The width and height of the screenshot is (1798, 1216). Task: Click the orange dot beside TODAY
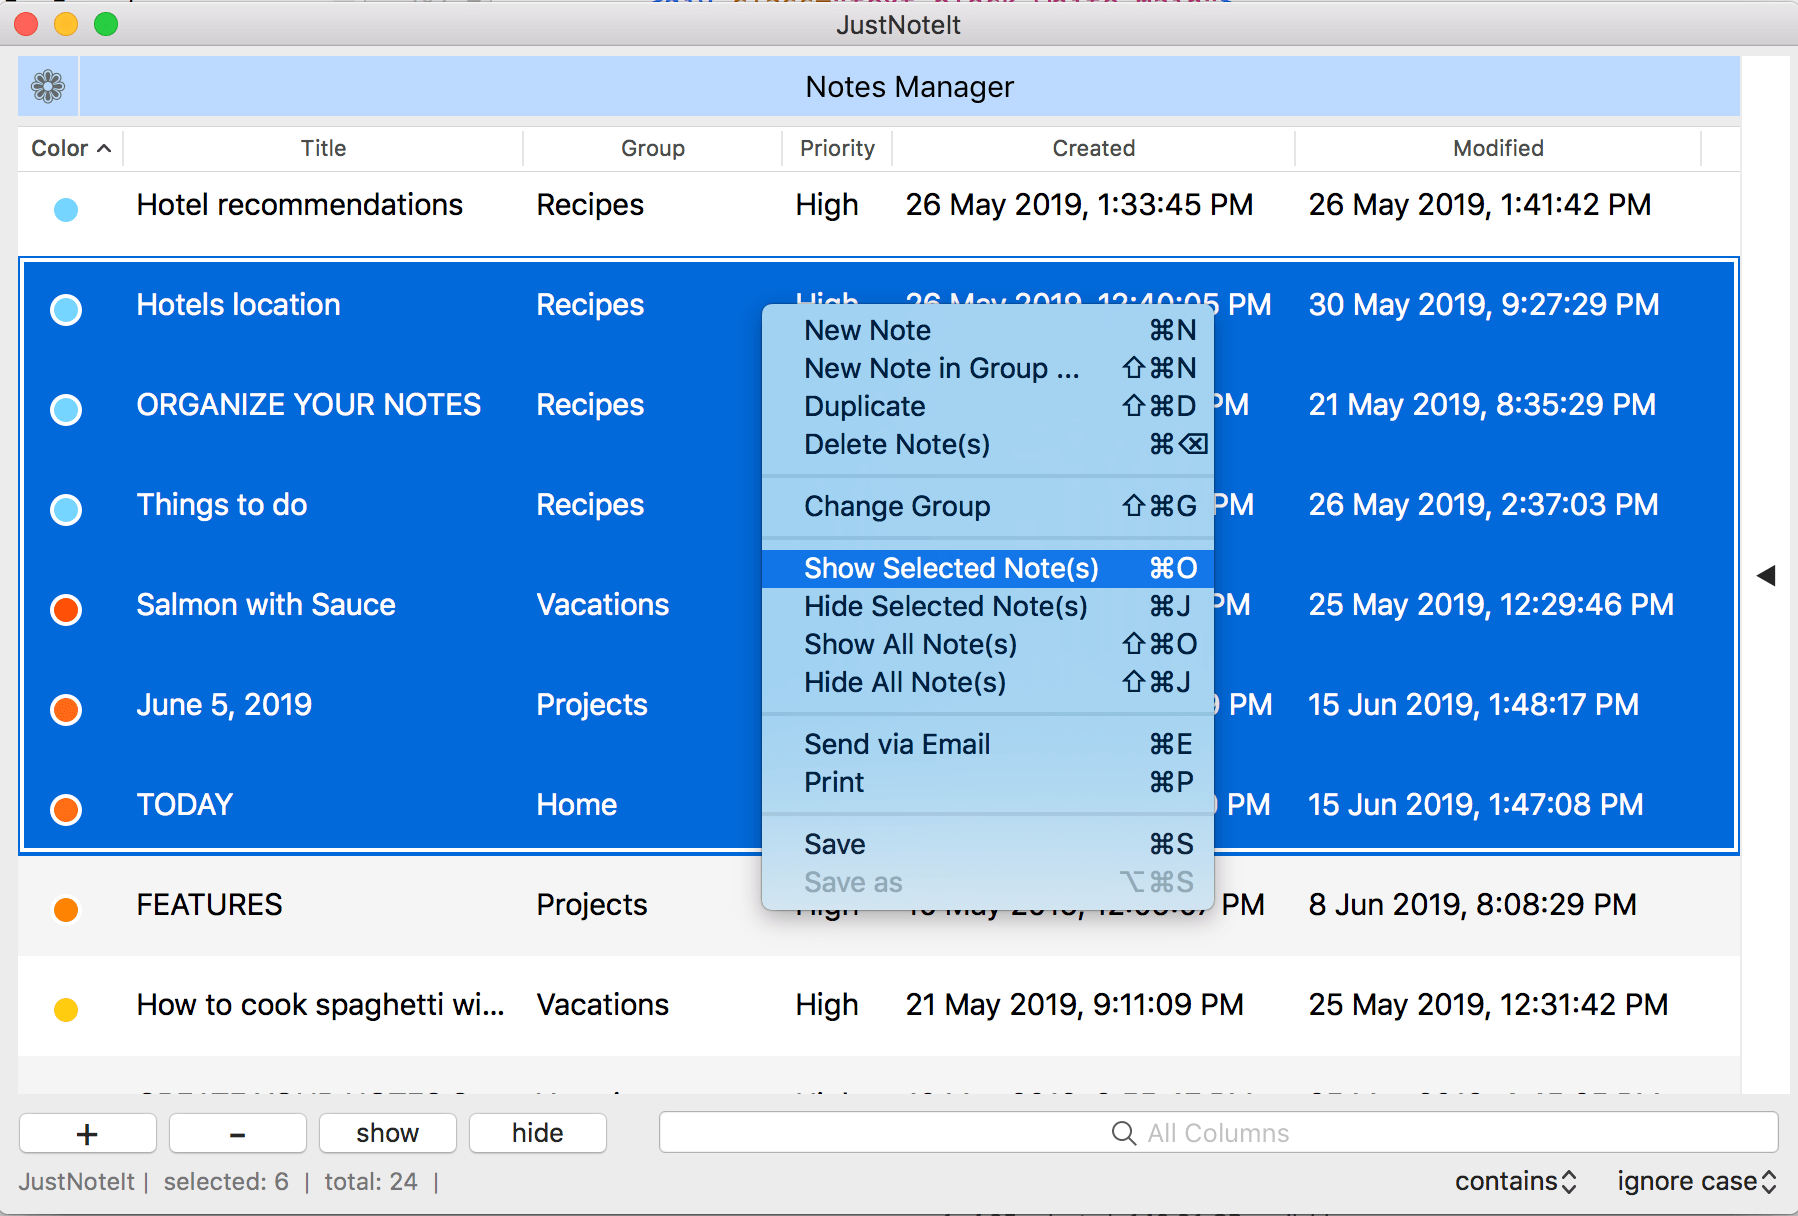pos(65,809)
